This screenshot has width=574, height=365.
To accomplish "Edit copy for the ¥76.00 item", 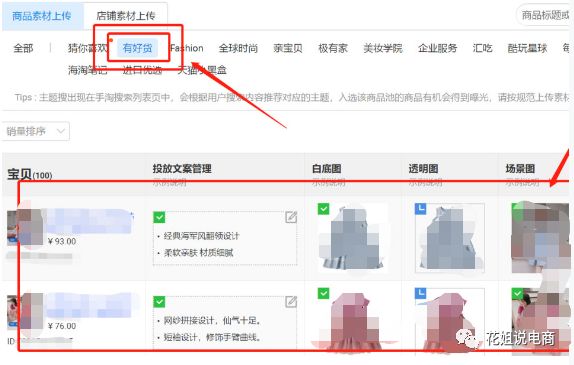I will (291, 302).
